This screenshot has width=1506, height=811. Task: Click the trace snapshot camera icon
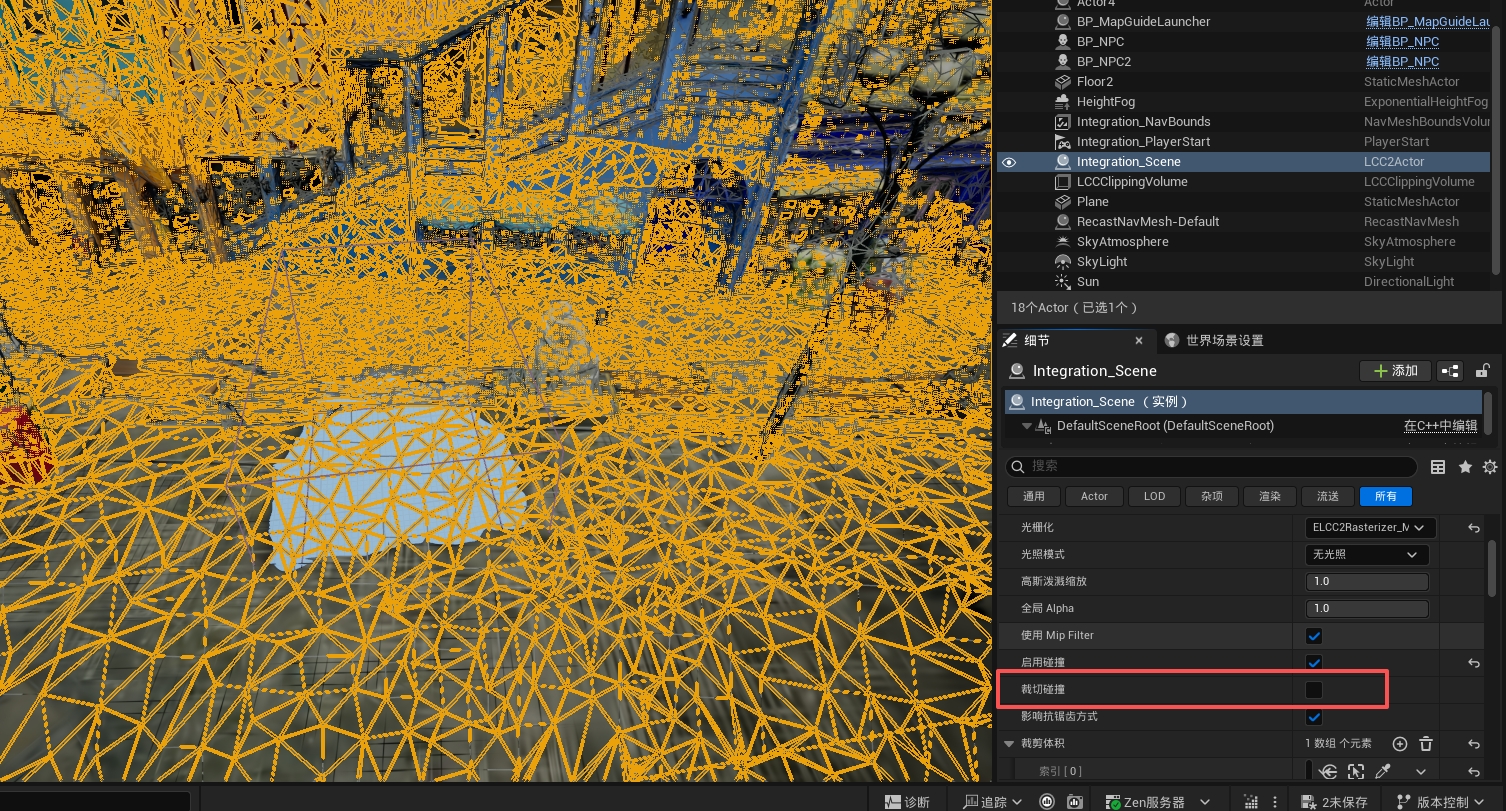[x=1074, y=802]
